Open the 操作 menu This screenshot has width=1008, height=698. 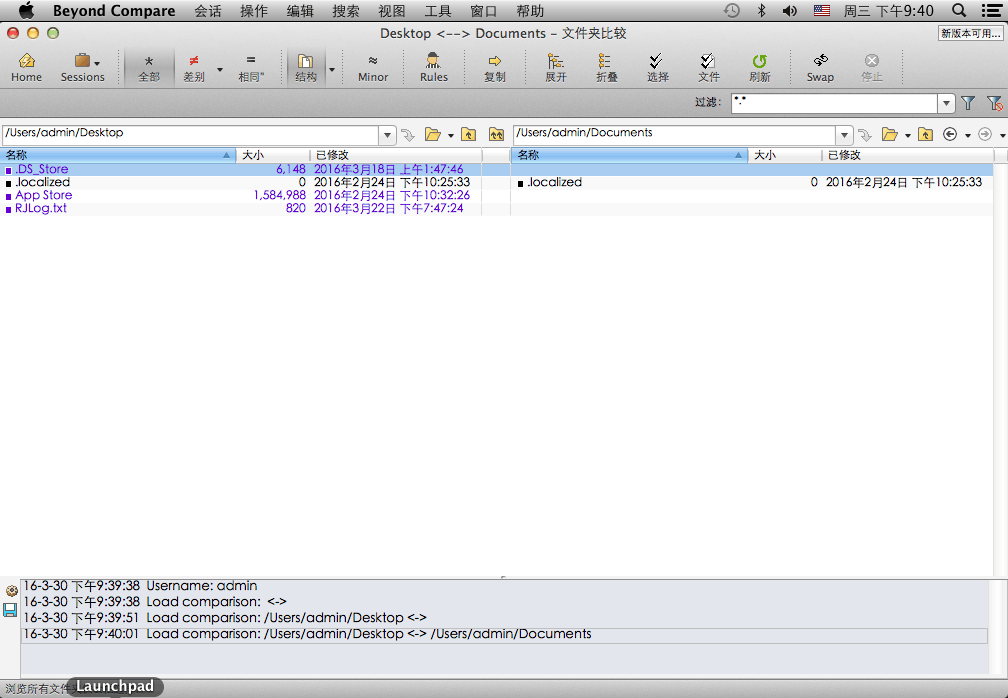[254, 10]
